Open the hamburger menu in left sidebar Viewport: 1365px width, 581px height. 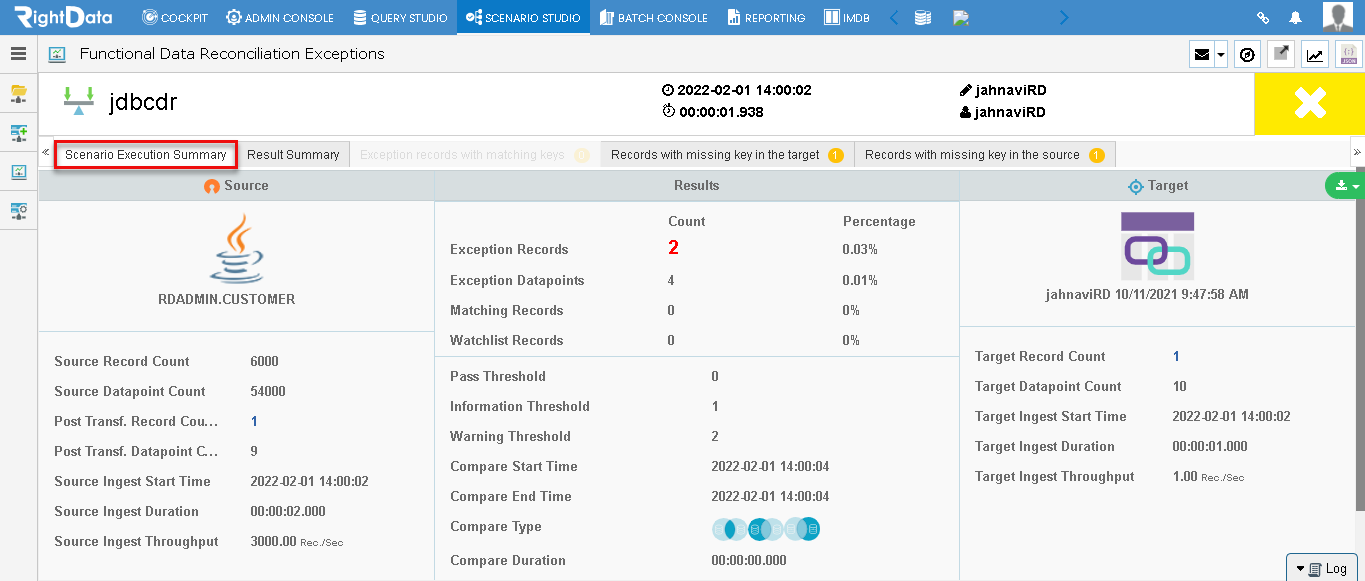coord(18,54)
